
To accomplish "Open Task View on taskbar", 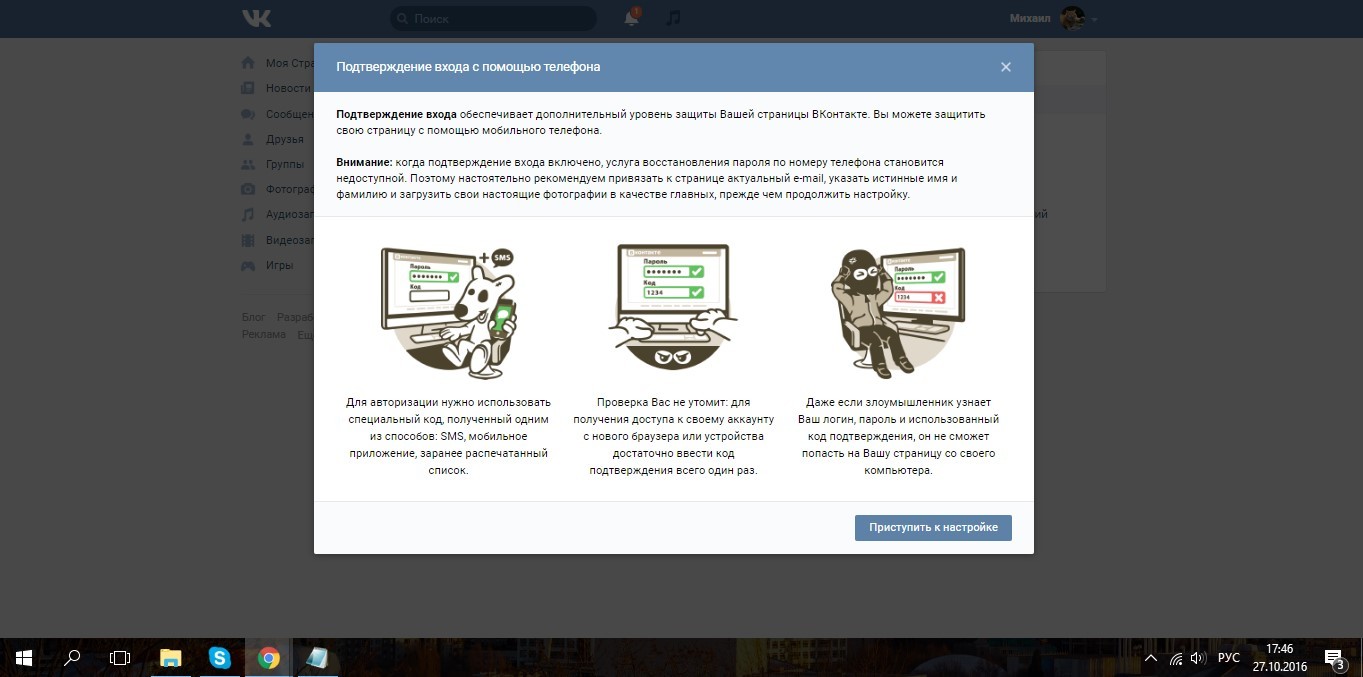I will click(x=120, y=658).
